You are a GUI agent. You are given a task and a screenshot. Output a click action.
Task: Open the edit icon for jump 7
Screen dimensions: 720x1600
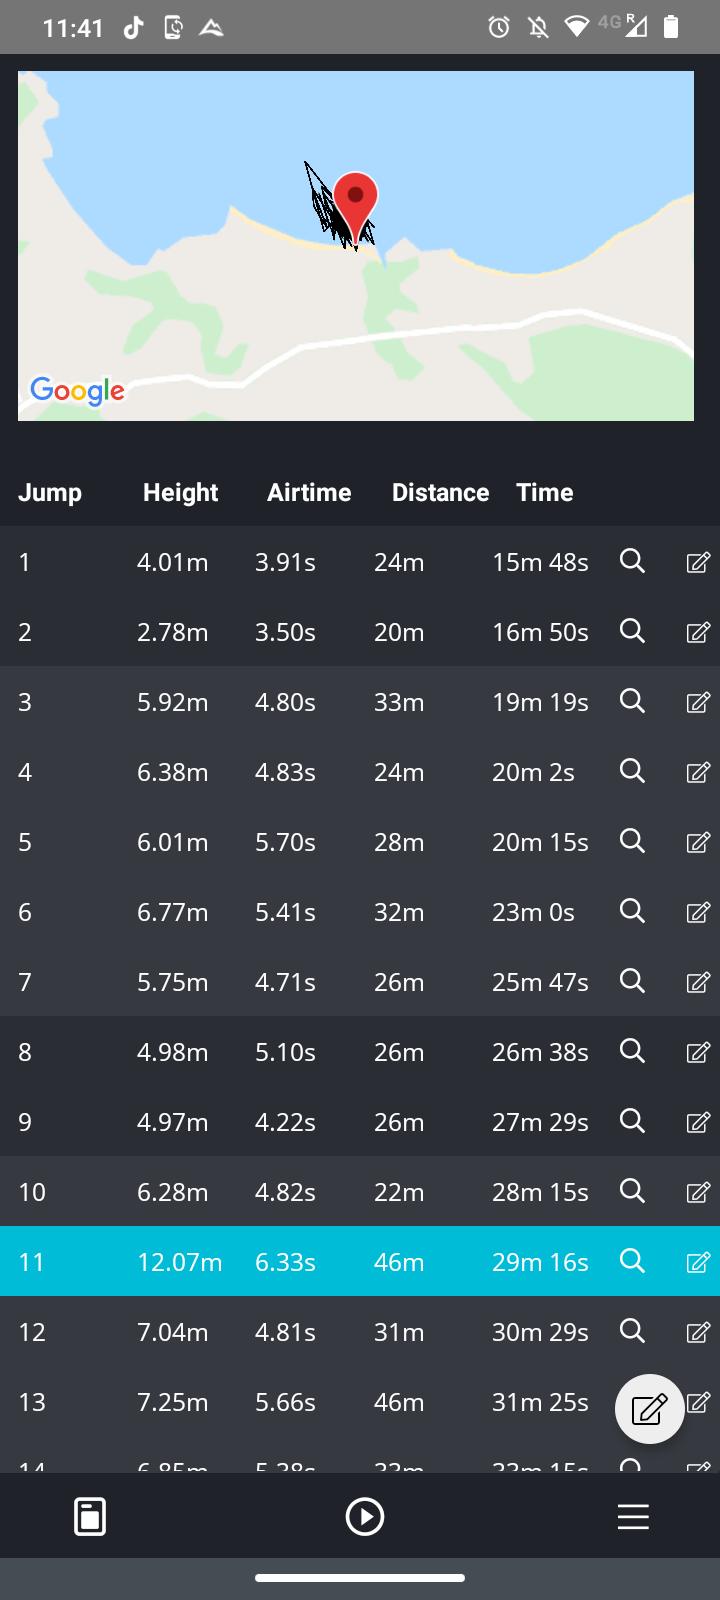[x=698, y=982]
